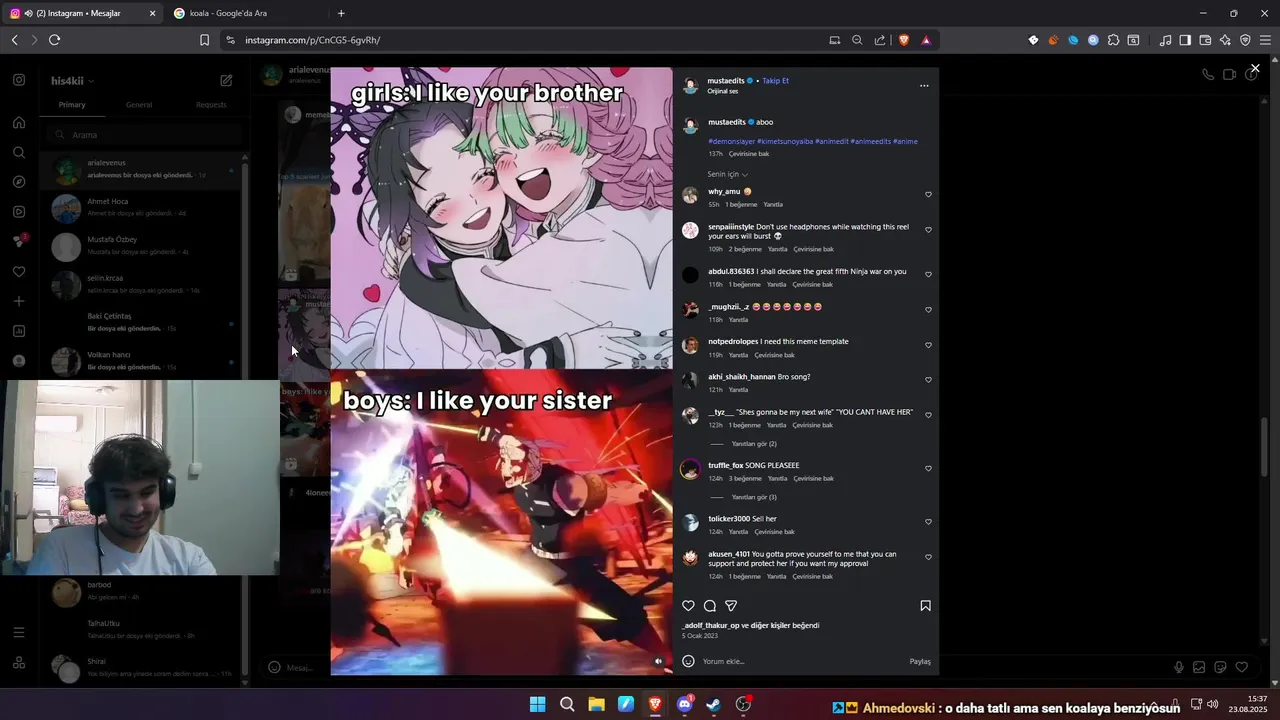Bookmark this page in the address bar

tap(204, 40)
